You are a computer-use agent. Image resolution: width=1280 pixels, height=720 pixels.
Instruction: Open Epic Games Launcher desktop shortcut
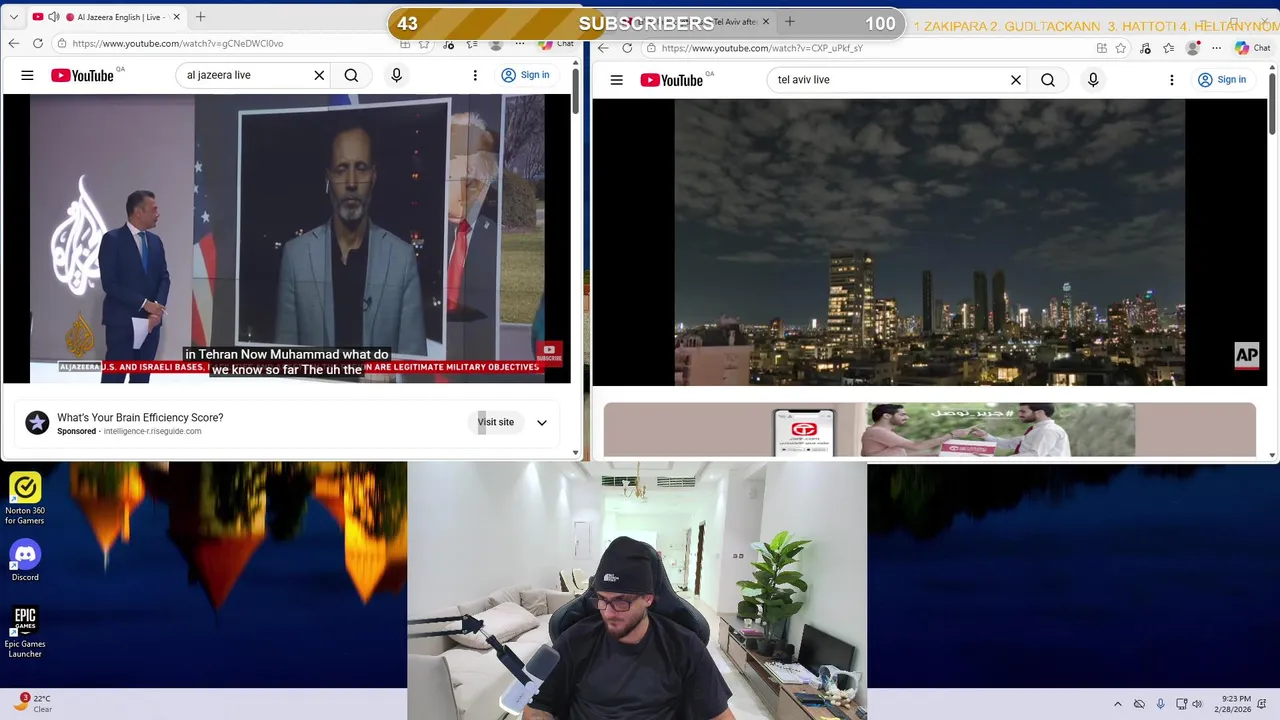[25, 631]
